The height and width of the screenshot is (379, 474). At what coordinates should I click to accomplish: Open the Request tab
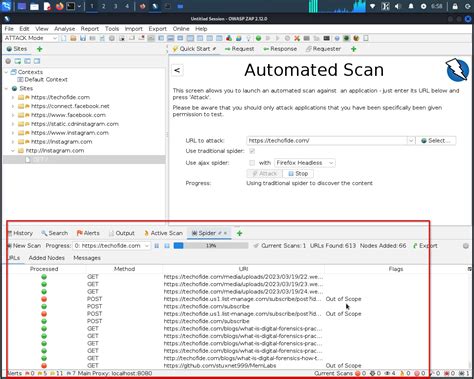239,49
